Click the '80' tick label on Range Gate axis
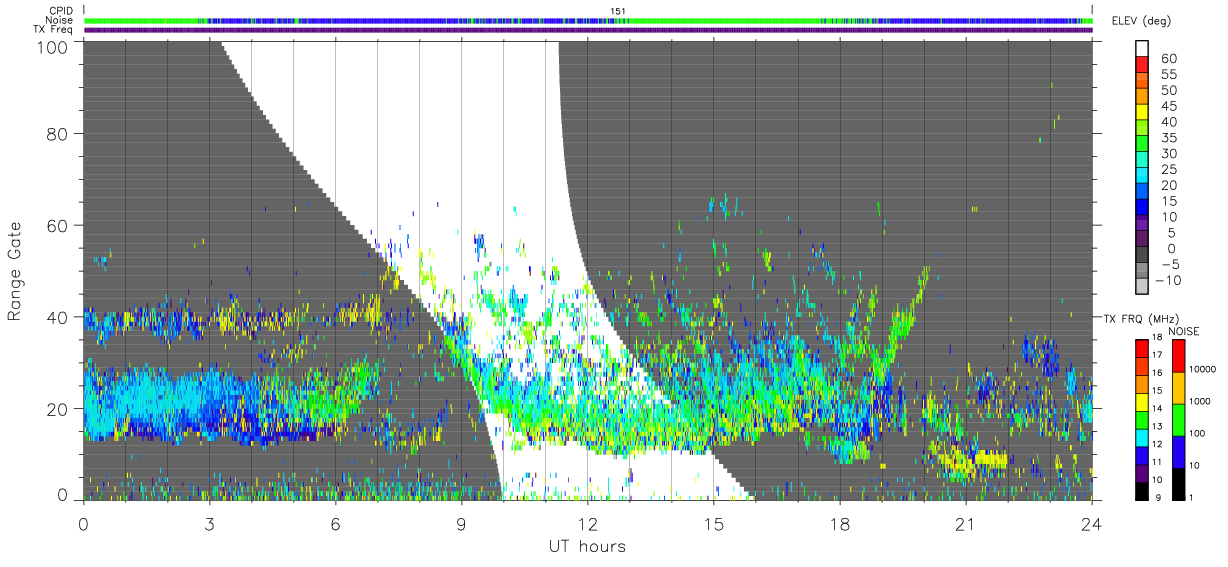The width and height of the screenshot is (1228, 567). pos(58,133)
